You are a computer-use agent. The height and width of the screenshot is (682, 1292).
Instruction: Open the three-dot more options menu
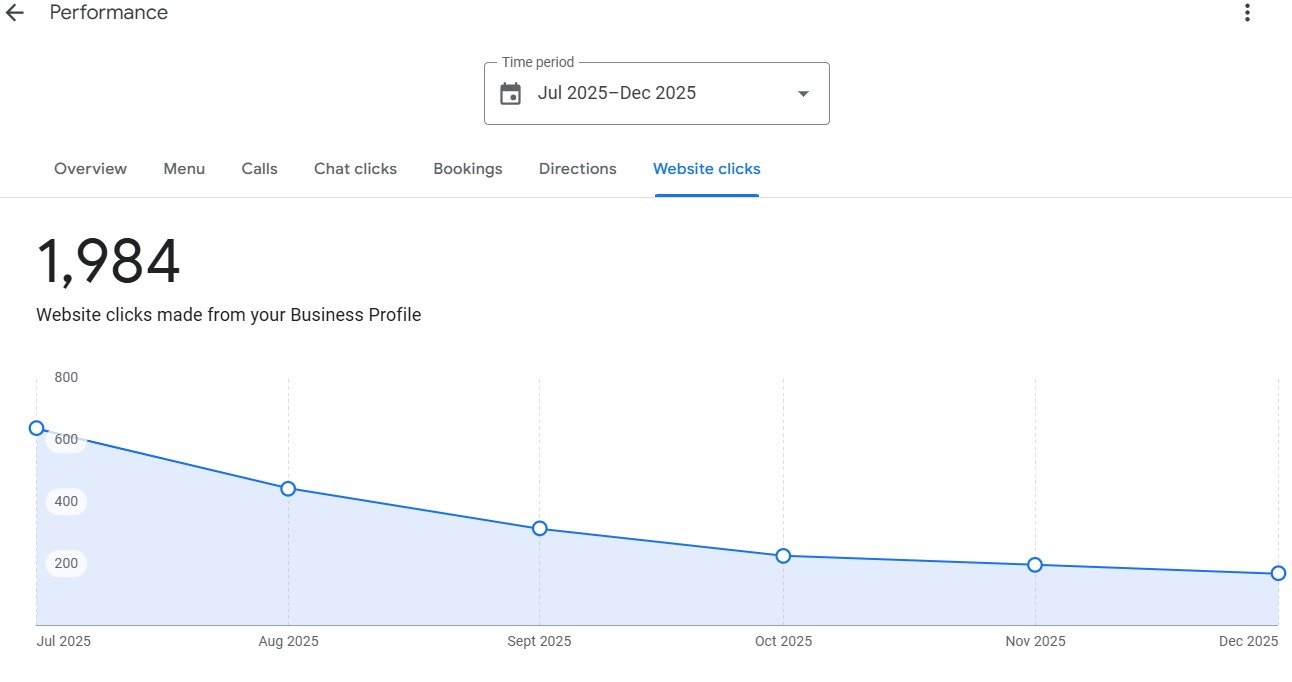click(1246, 13)
